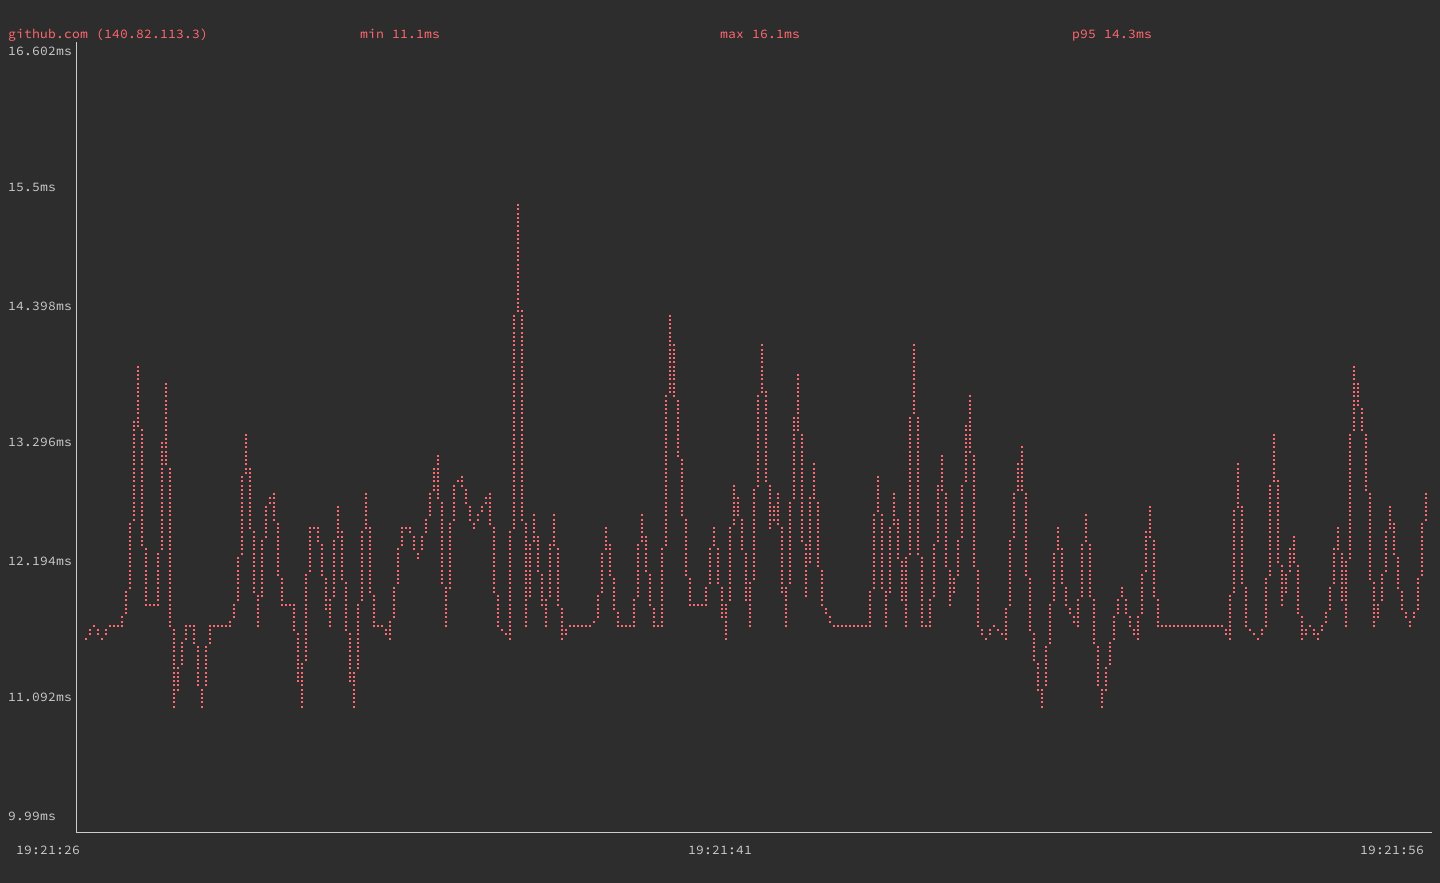Select the 12.194ms axis label

(x=39, y=562)
